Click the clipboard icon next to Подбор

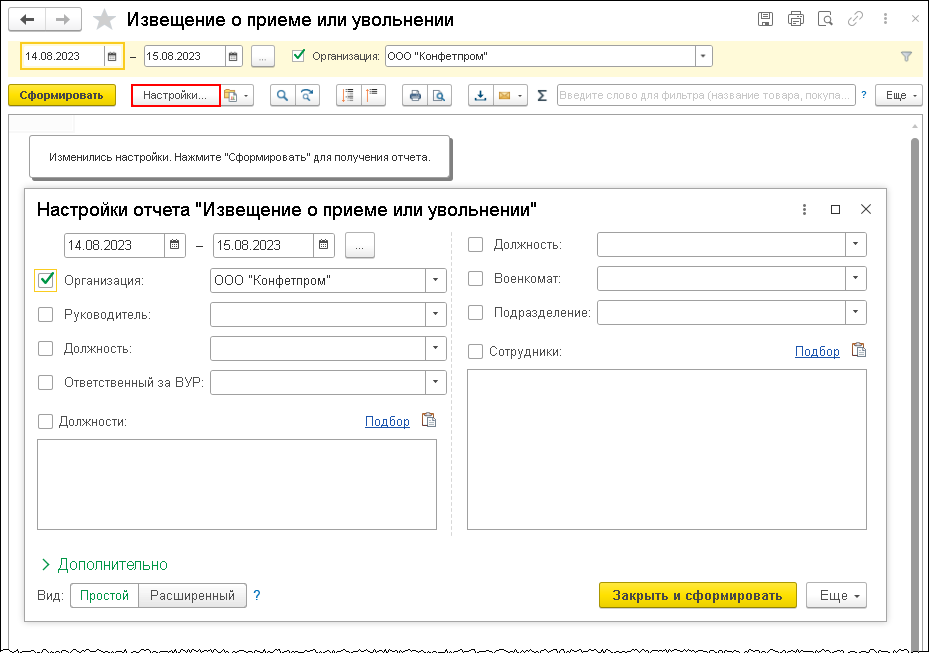coord(429,420)
